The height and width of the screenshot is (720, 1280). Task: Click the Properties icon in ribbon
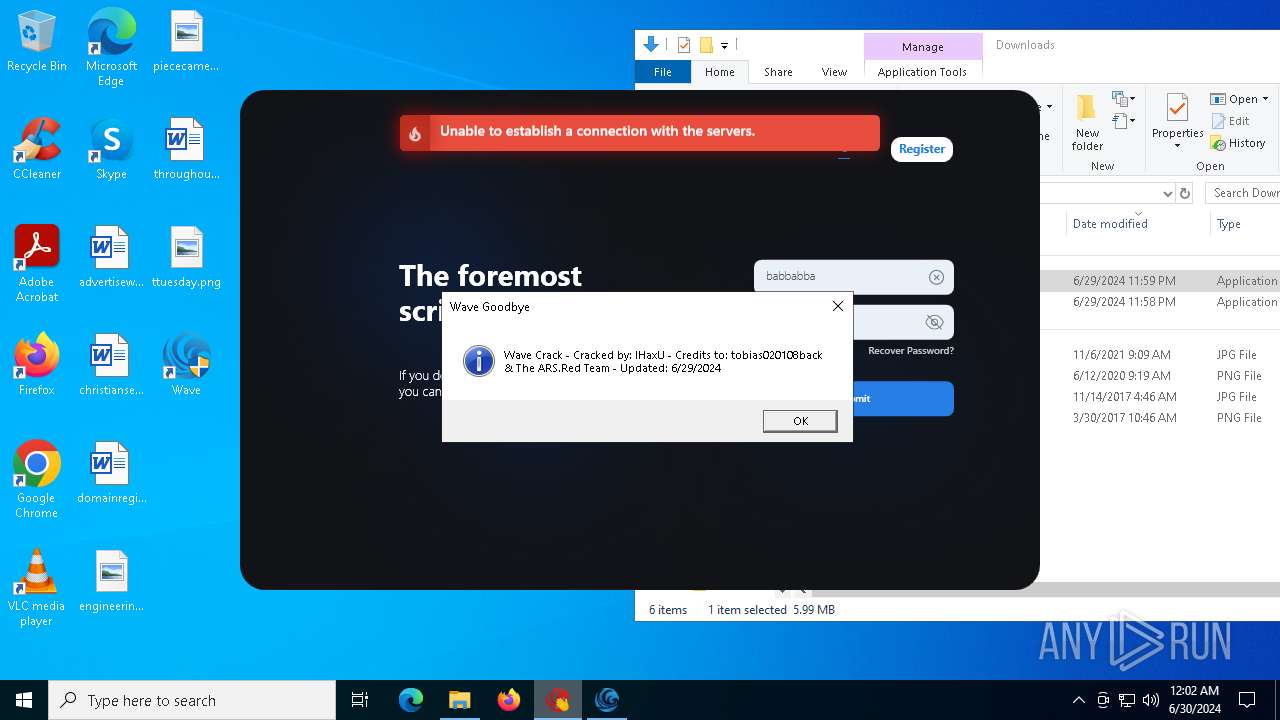coord(1177,108)
